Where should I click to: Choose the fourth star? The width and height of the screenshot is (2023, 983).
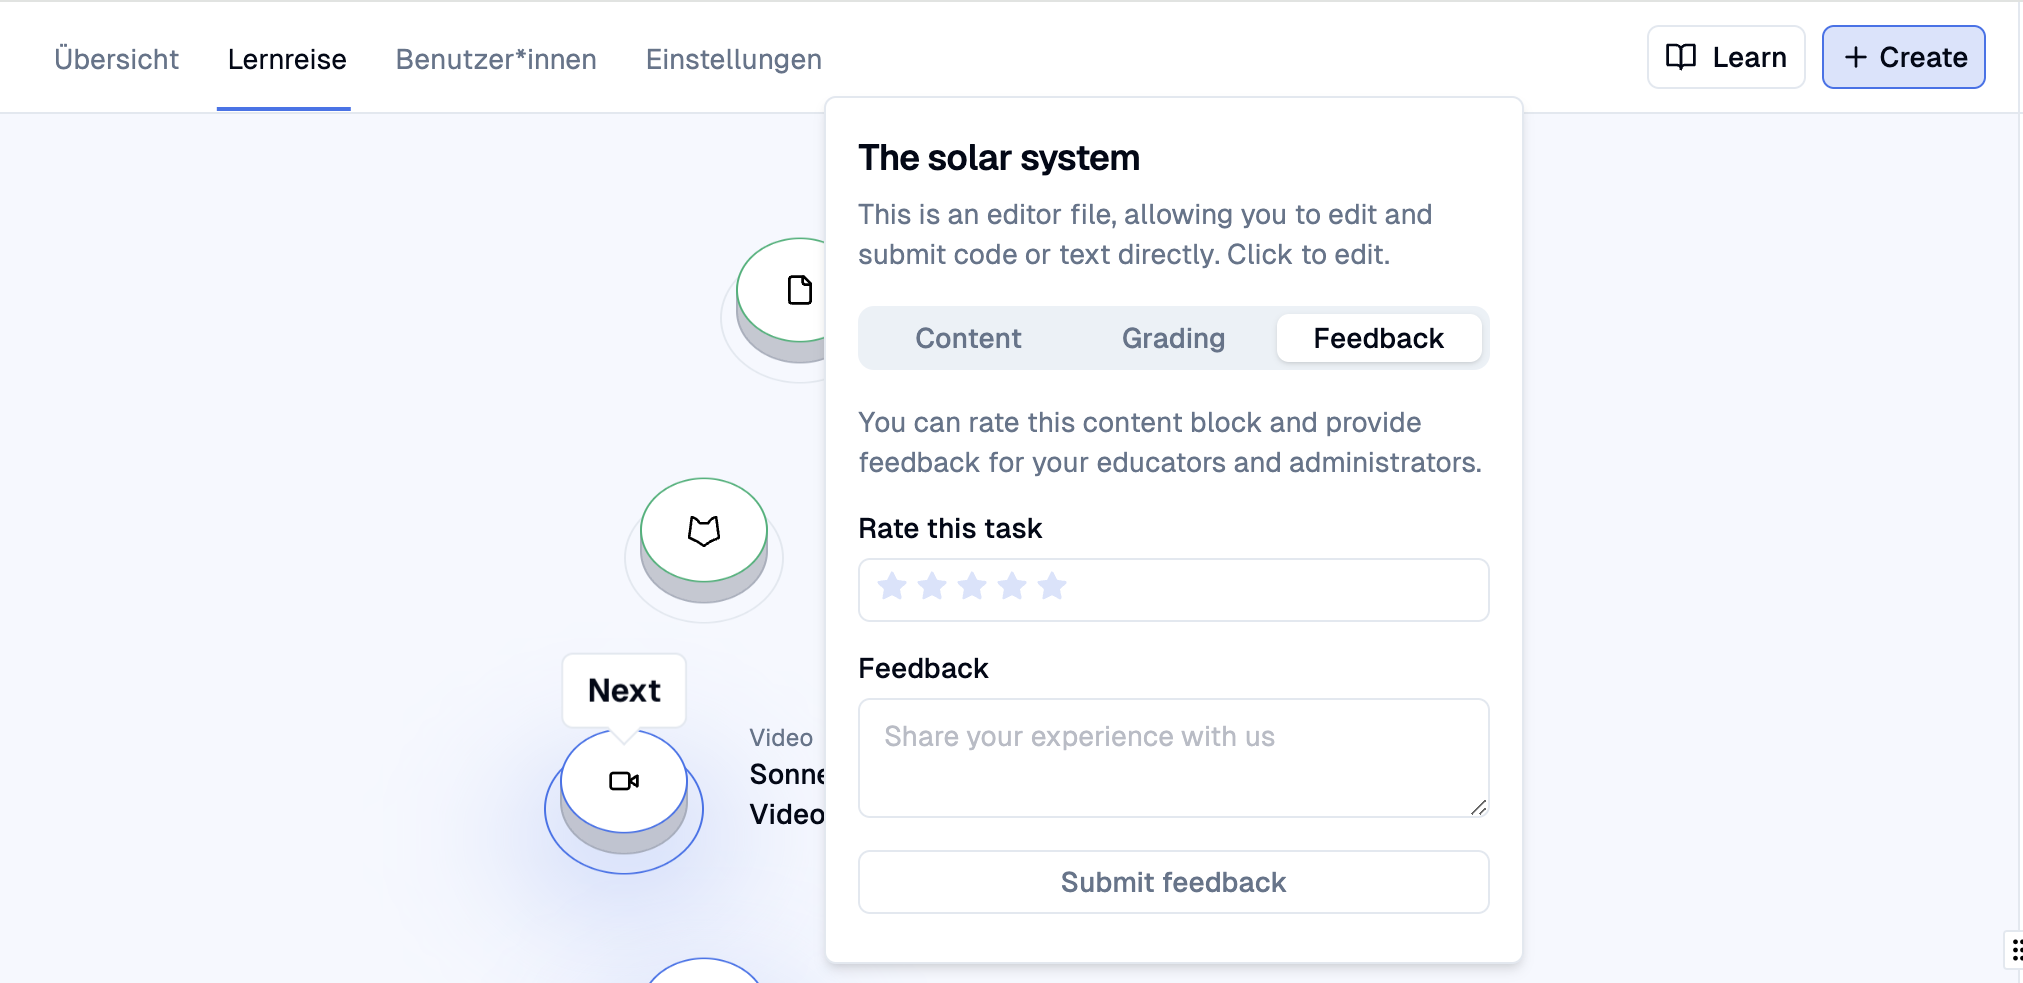tap(1012, 586)
